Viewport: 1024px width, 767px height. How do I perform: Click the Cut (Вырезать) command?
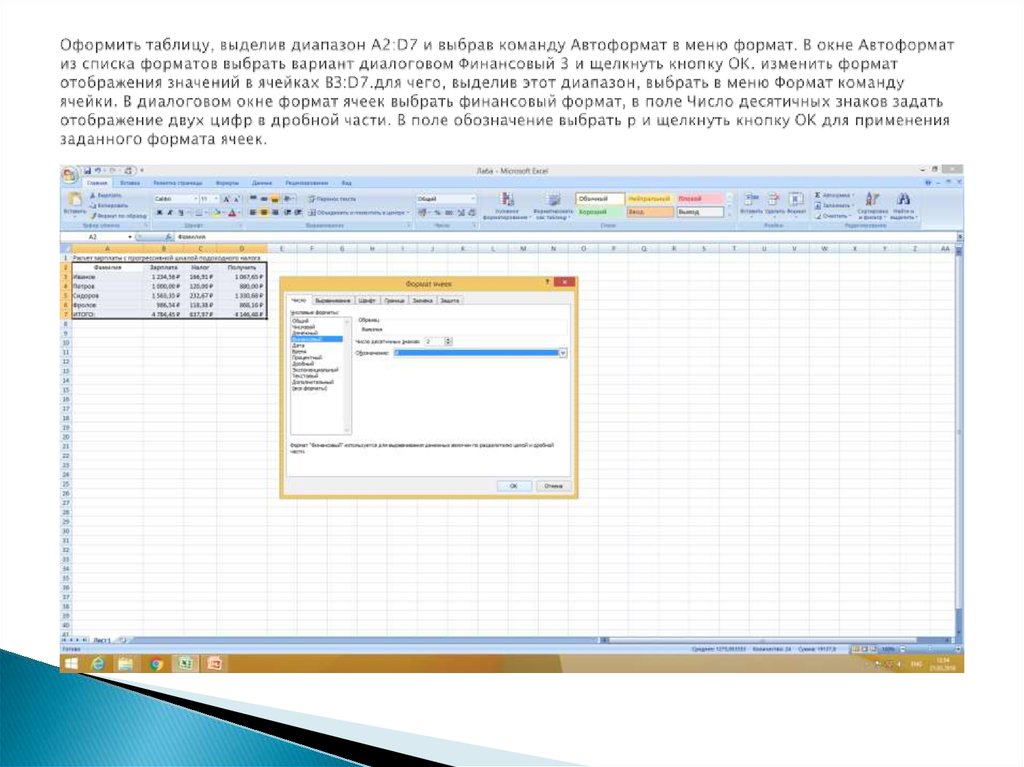106,195
